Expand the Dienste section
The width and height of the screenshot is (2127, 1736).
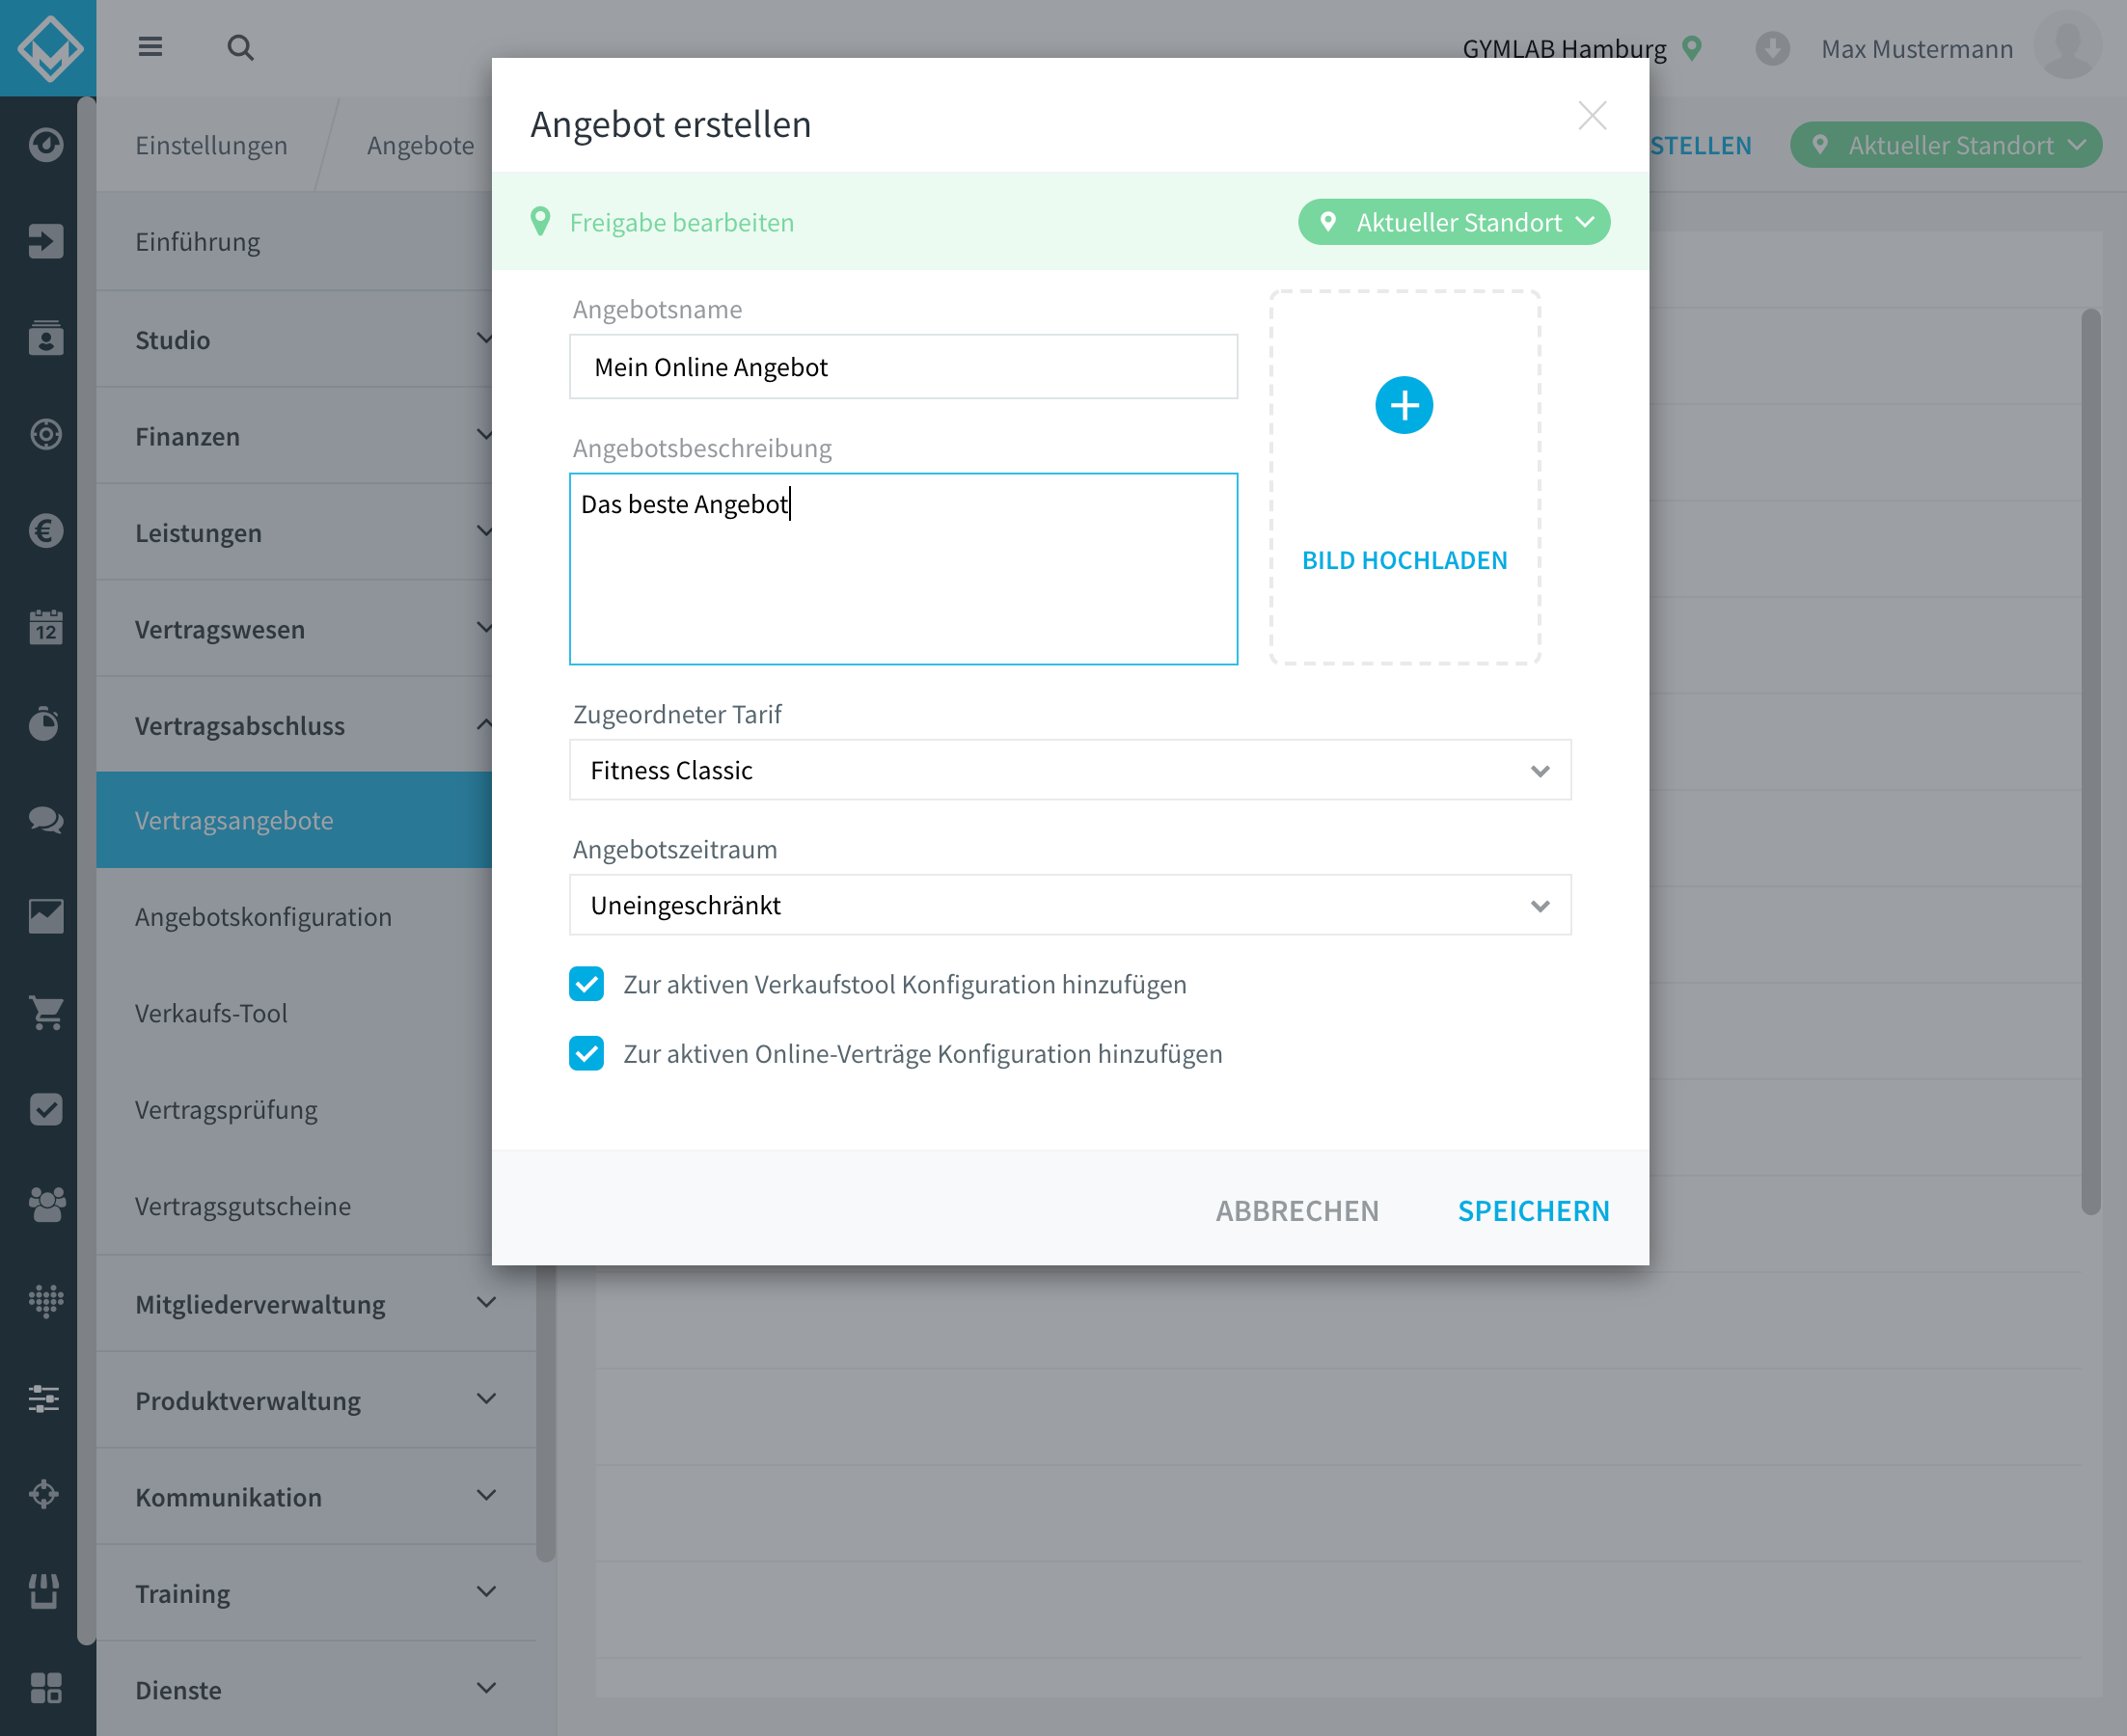(x=315, y=1690)
